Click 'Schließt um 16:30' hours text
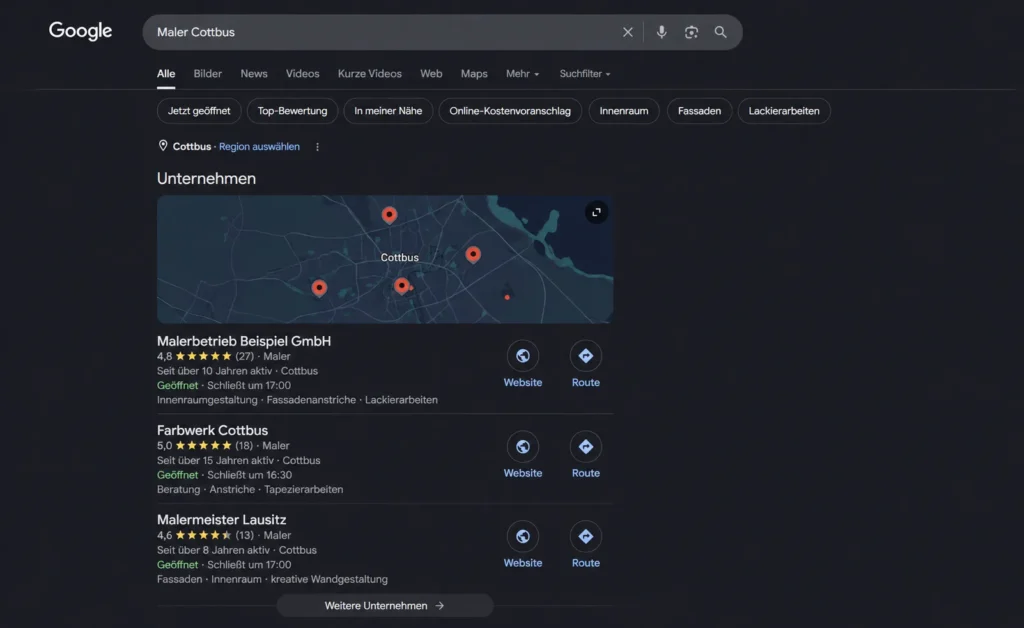Image resolution: width=1024 pixels, height=628 pixels. (x=249, y=475)
